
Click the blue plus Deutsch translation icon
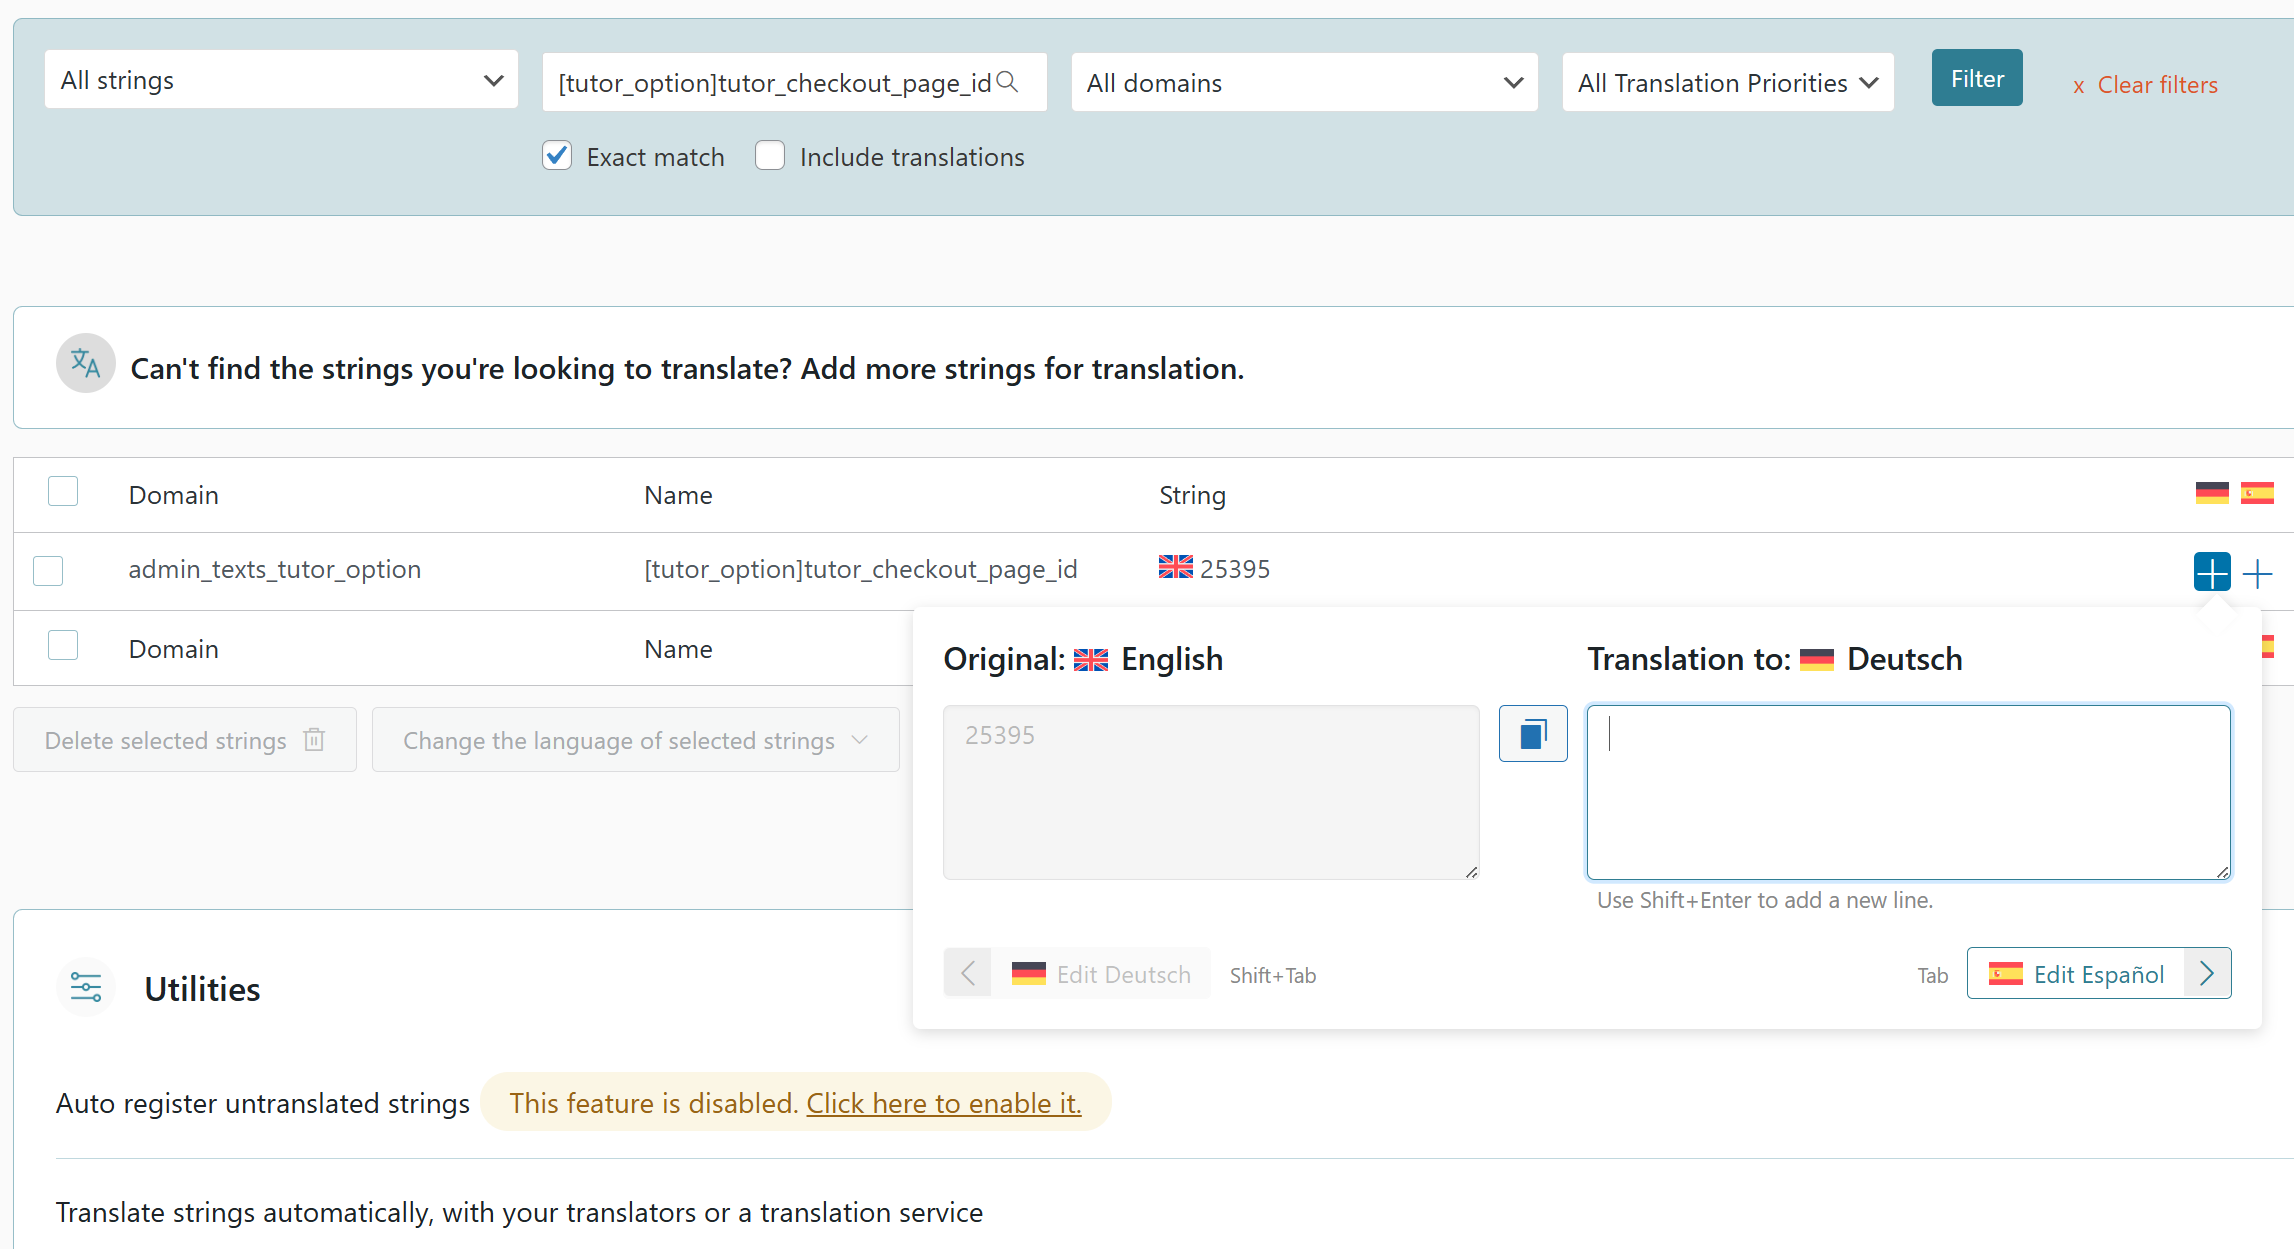pyautogui.click(x=2211, y=572)
